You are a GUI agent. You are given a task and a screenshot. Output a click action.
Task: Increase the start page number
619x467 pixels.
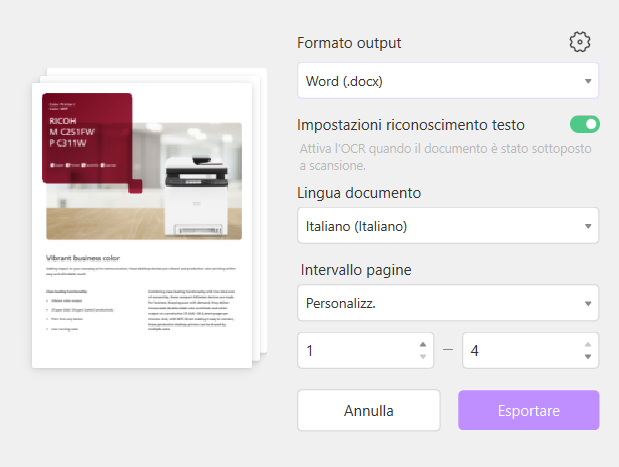point(423,344)
